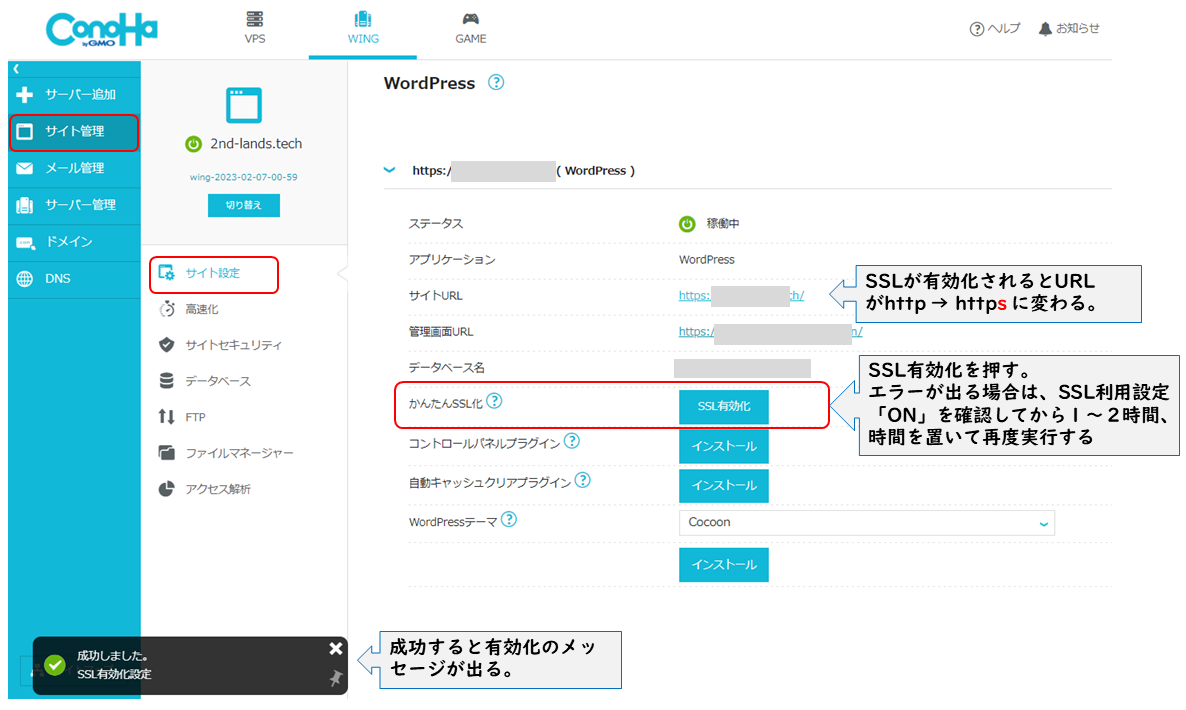
Task: Open サイト設定 submenu item
Action: tap(214, 274)
